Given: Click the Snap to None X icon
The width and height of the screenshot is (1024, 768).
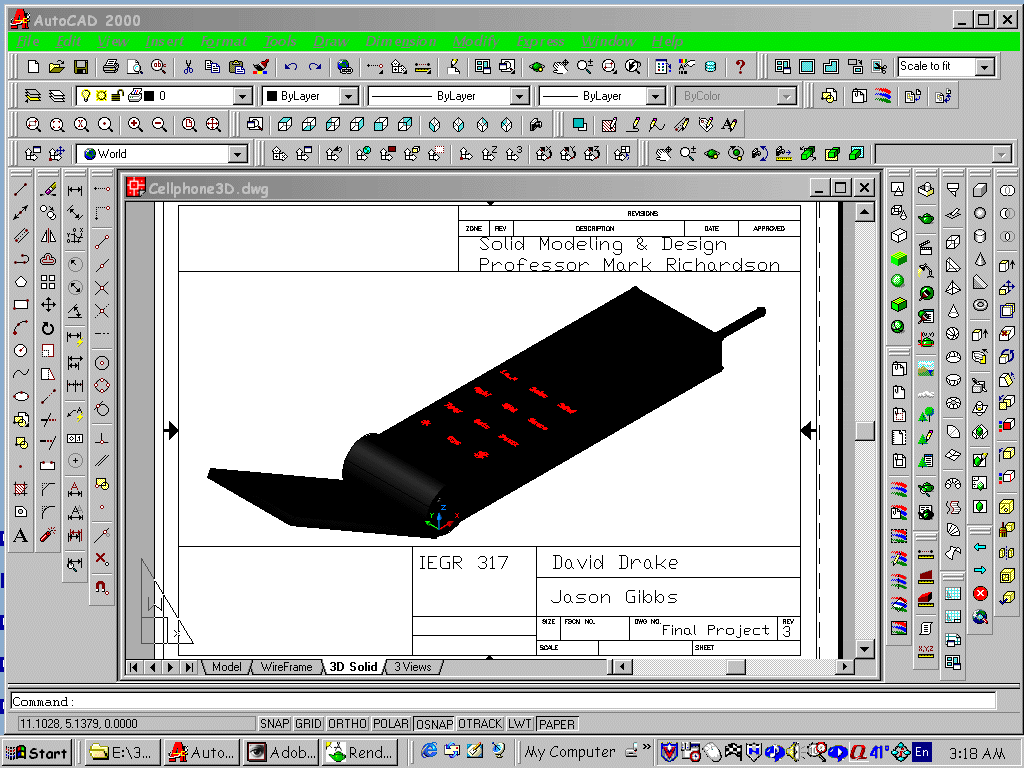Looking at the screenshot, I should [102, 558].
